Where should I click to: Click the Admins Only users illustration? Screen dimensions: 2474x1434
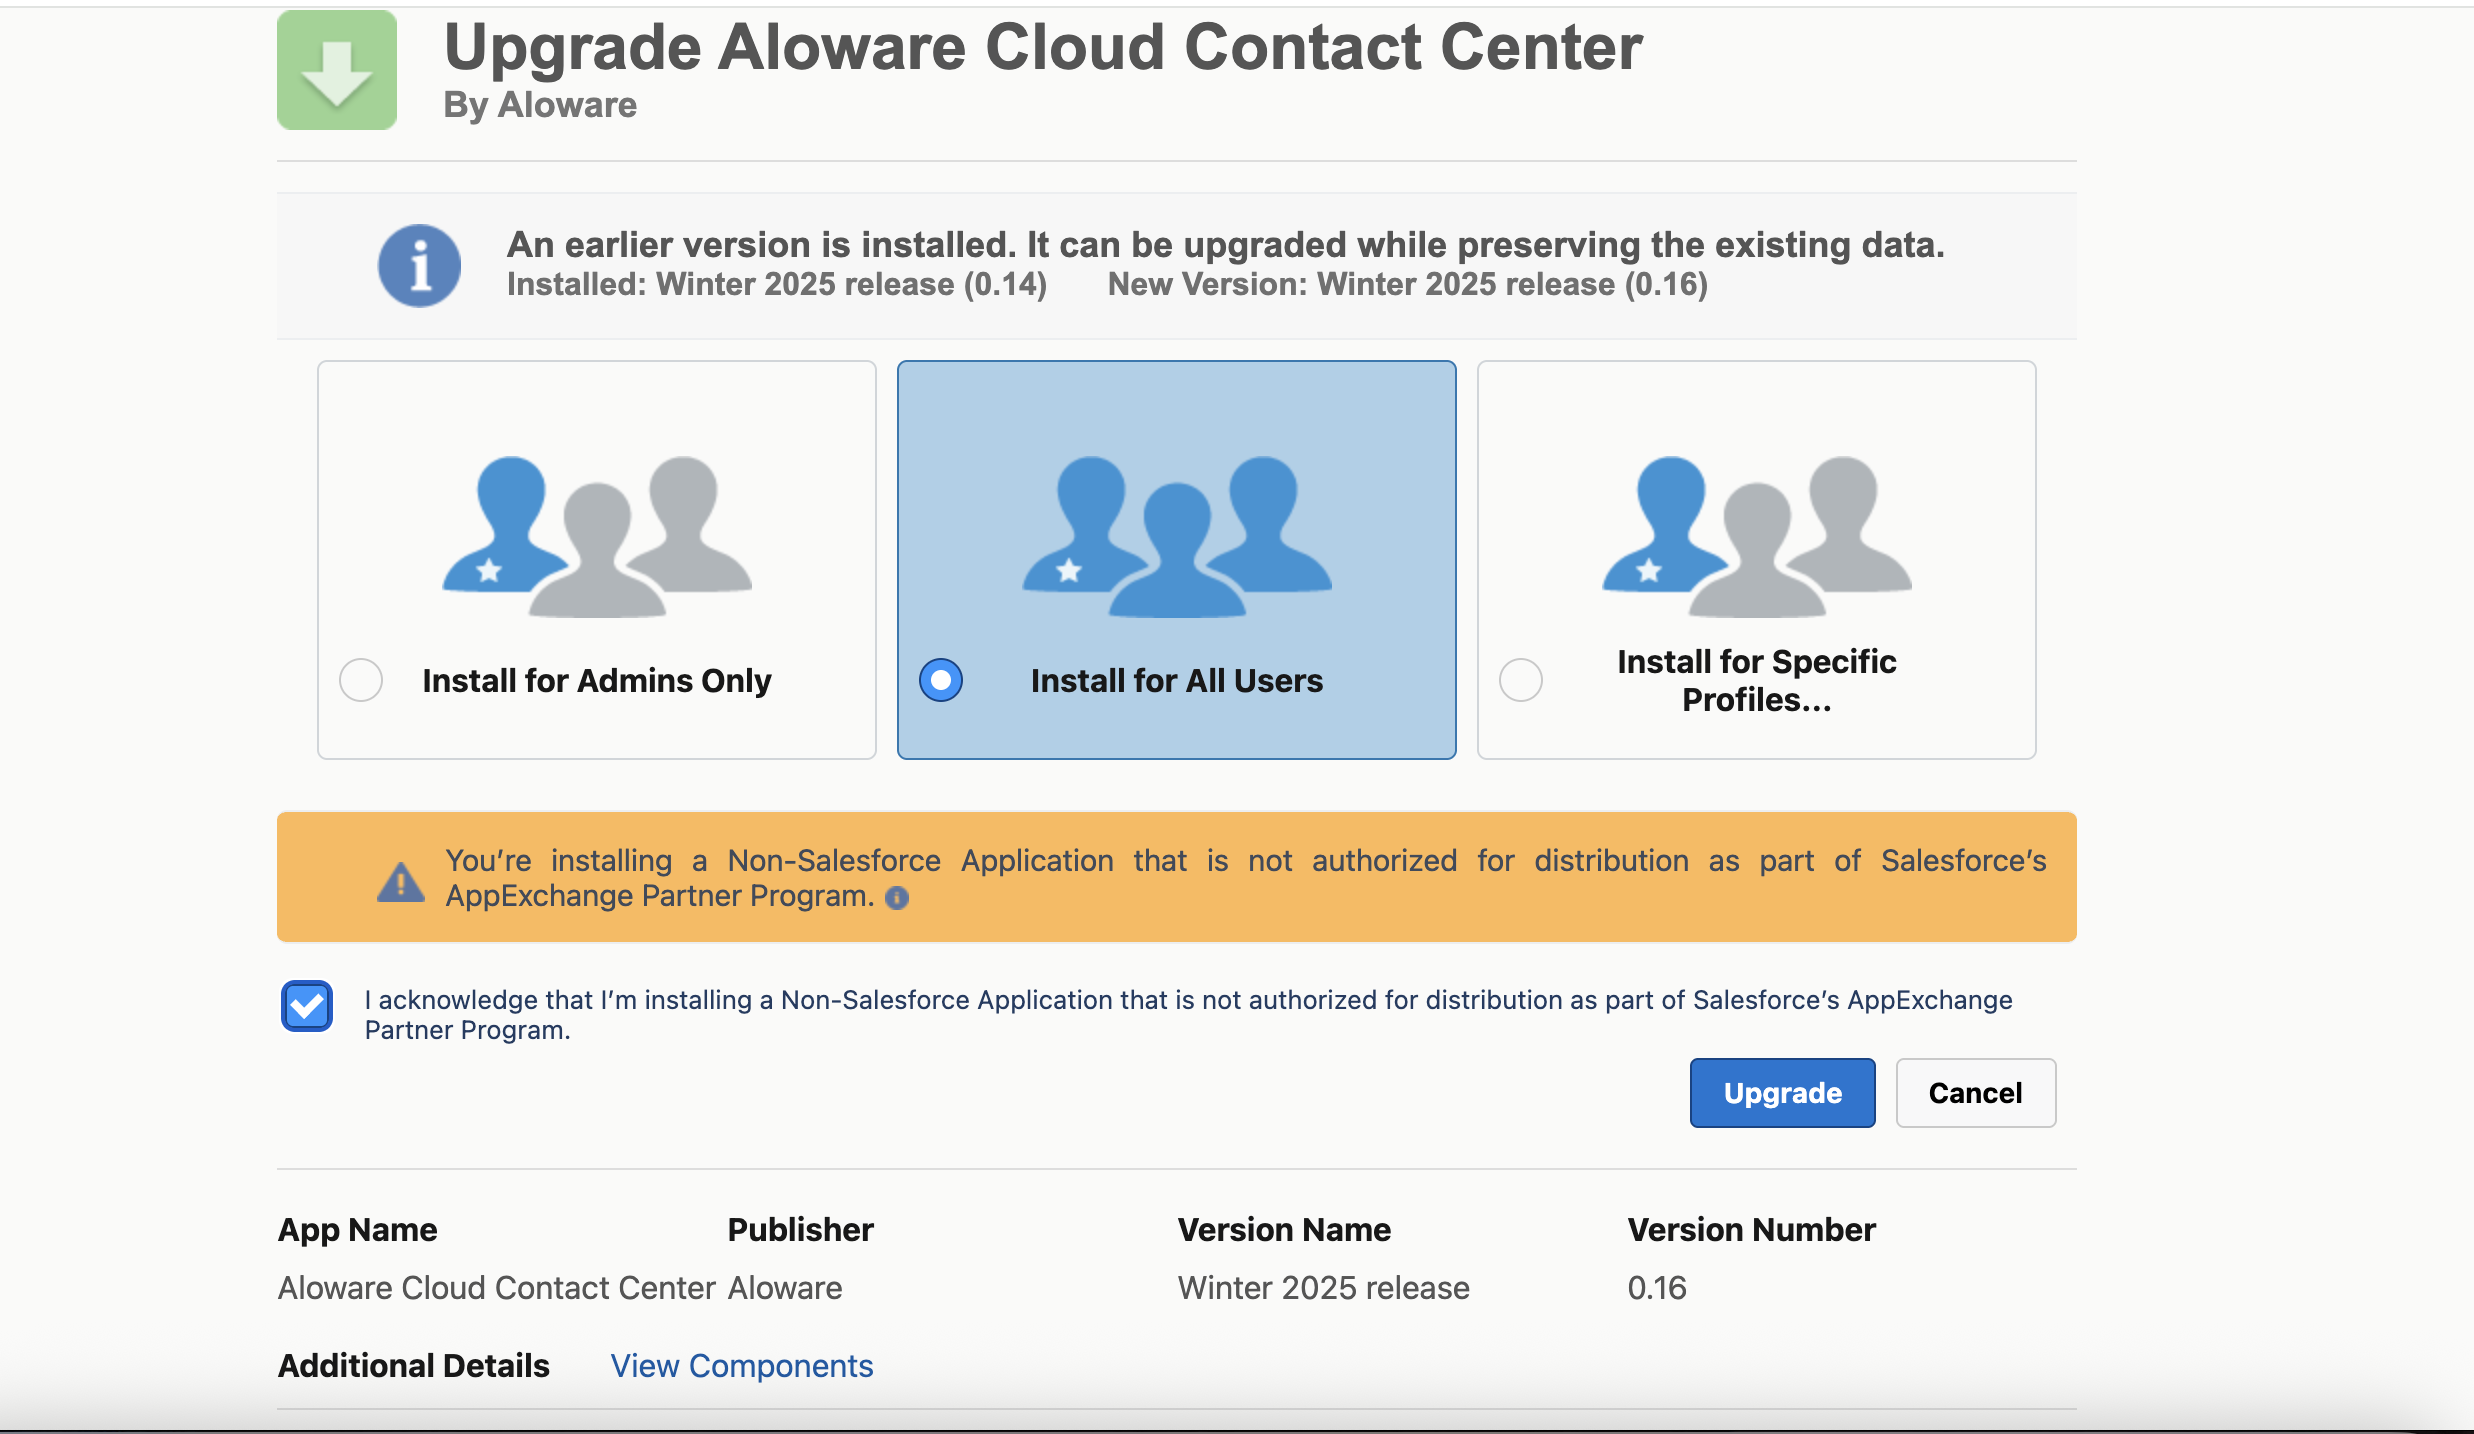click(x=597, y=536)
